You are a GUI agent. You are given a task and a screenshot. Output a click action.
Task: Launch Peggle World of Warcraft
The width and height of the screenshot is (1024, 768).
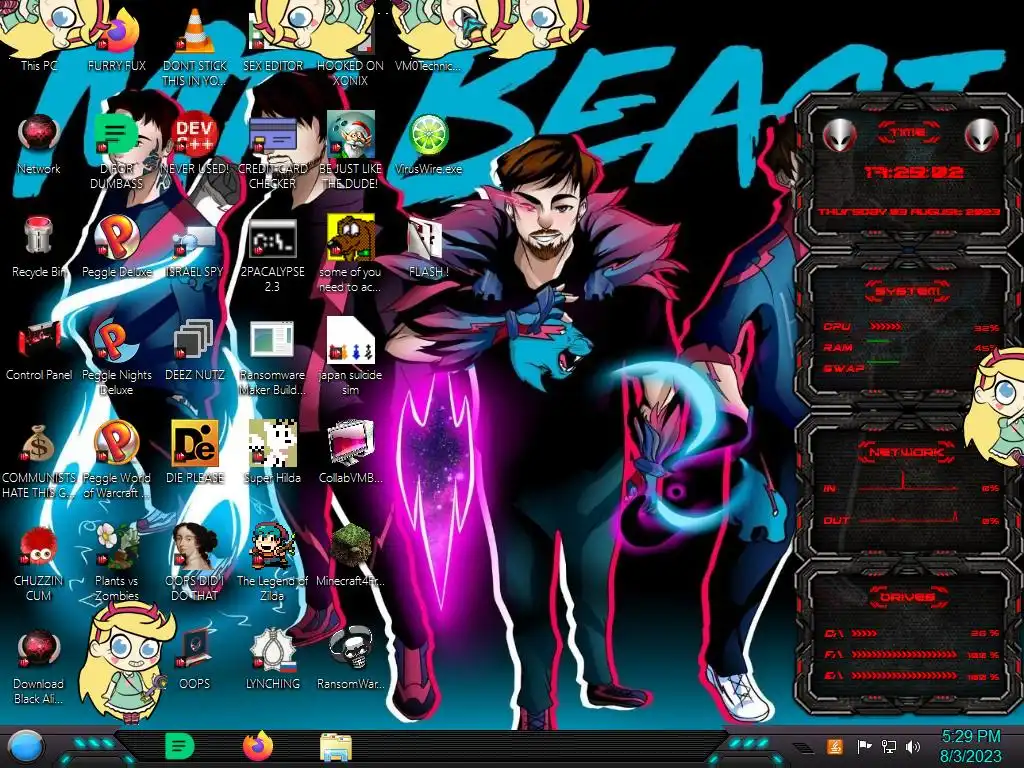pyautogui.click(x=117, y=460)
